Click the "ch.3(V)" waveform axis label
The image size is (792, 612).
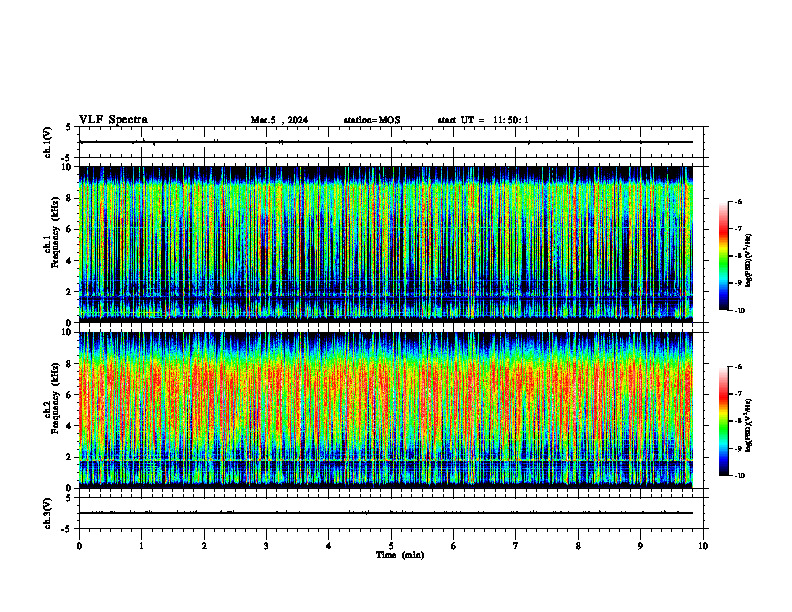47,514
